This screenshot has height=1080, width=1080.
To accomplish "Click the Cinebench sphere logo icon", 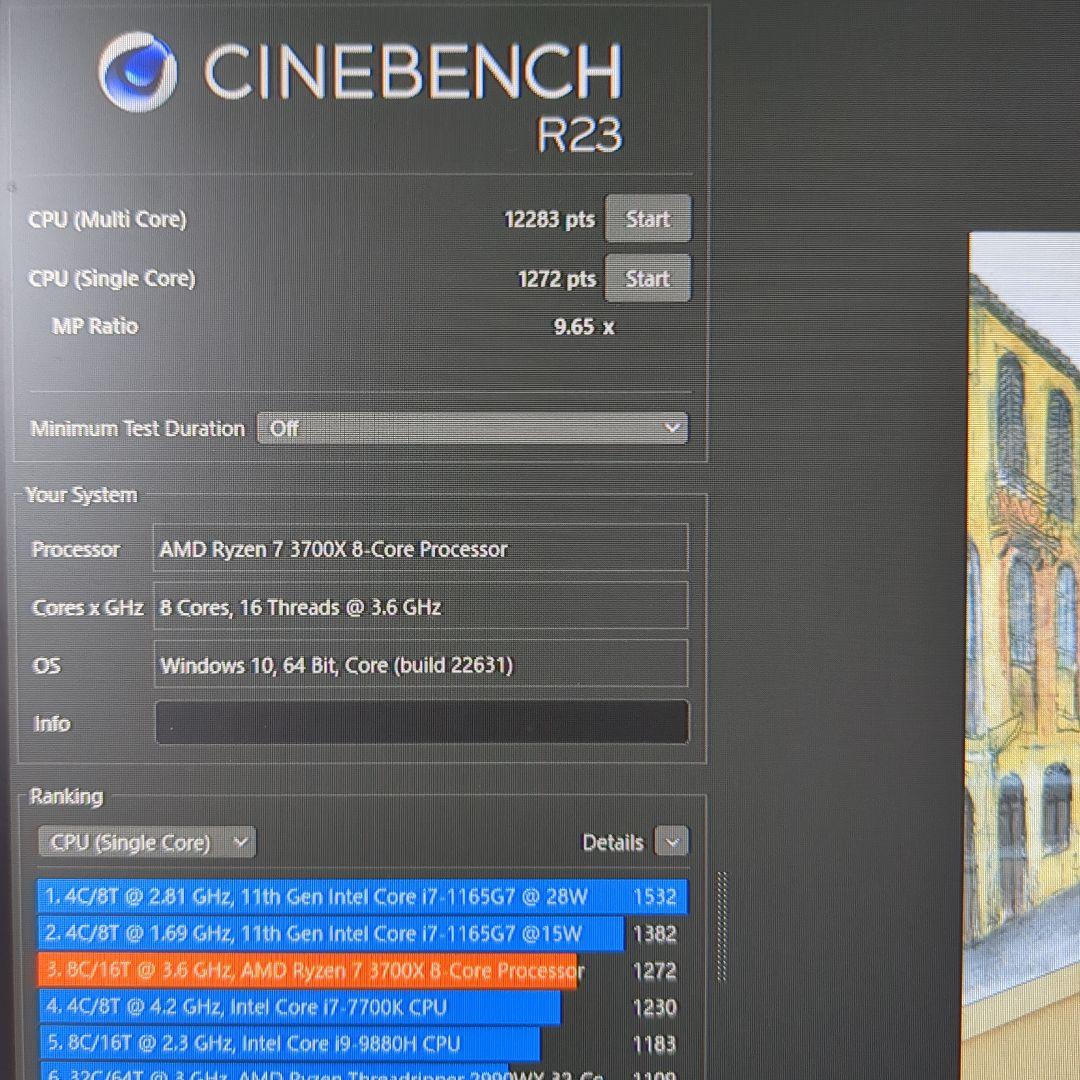I will [x=138, y=71].
